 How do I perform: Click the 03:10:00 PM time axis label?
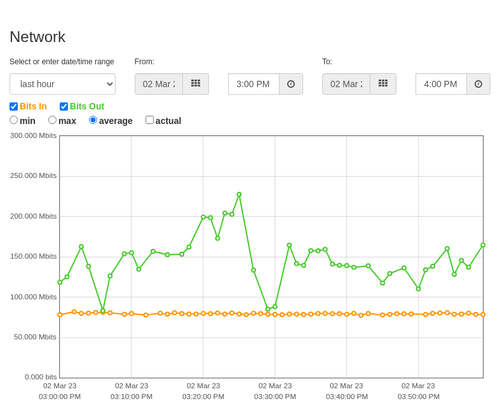pyautogui.click(x=131, y=397)
